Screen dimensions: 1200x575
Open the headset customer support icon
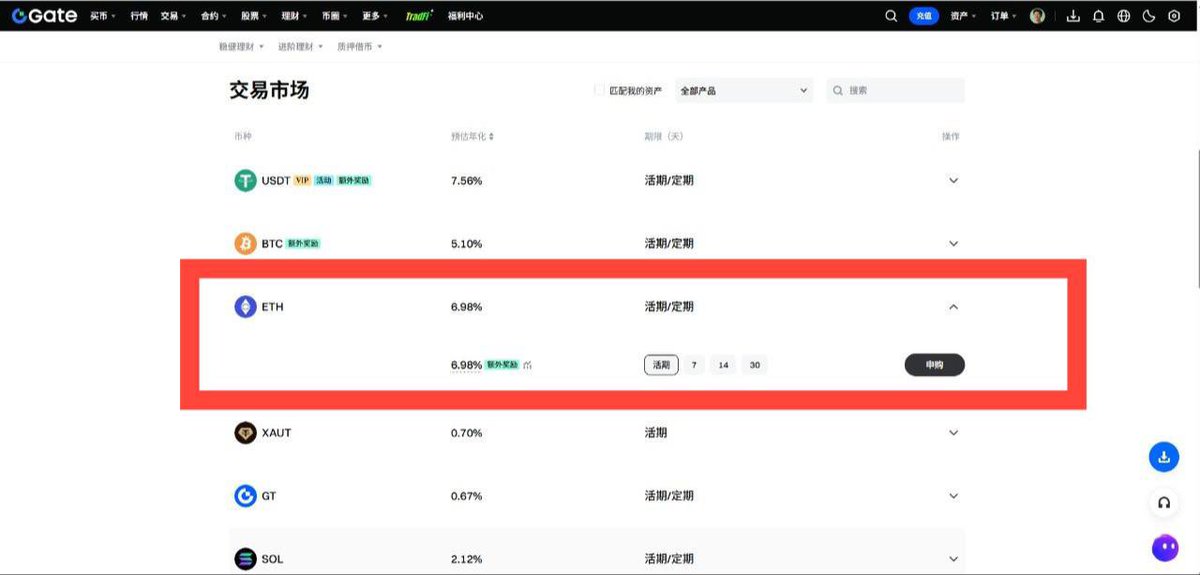pyautogui.click(x=1164, y=503)
